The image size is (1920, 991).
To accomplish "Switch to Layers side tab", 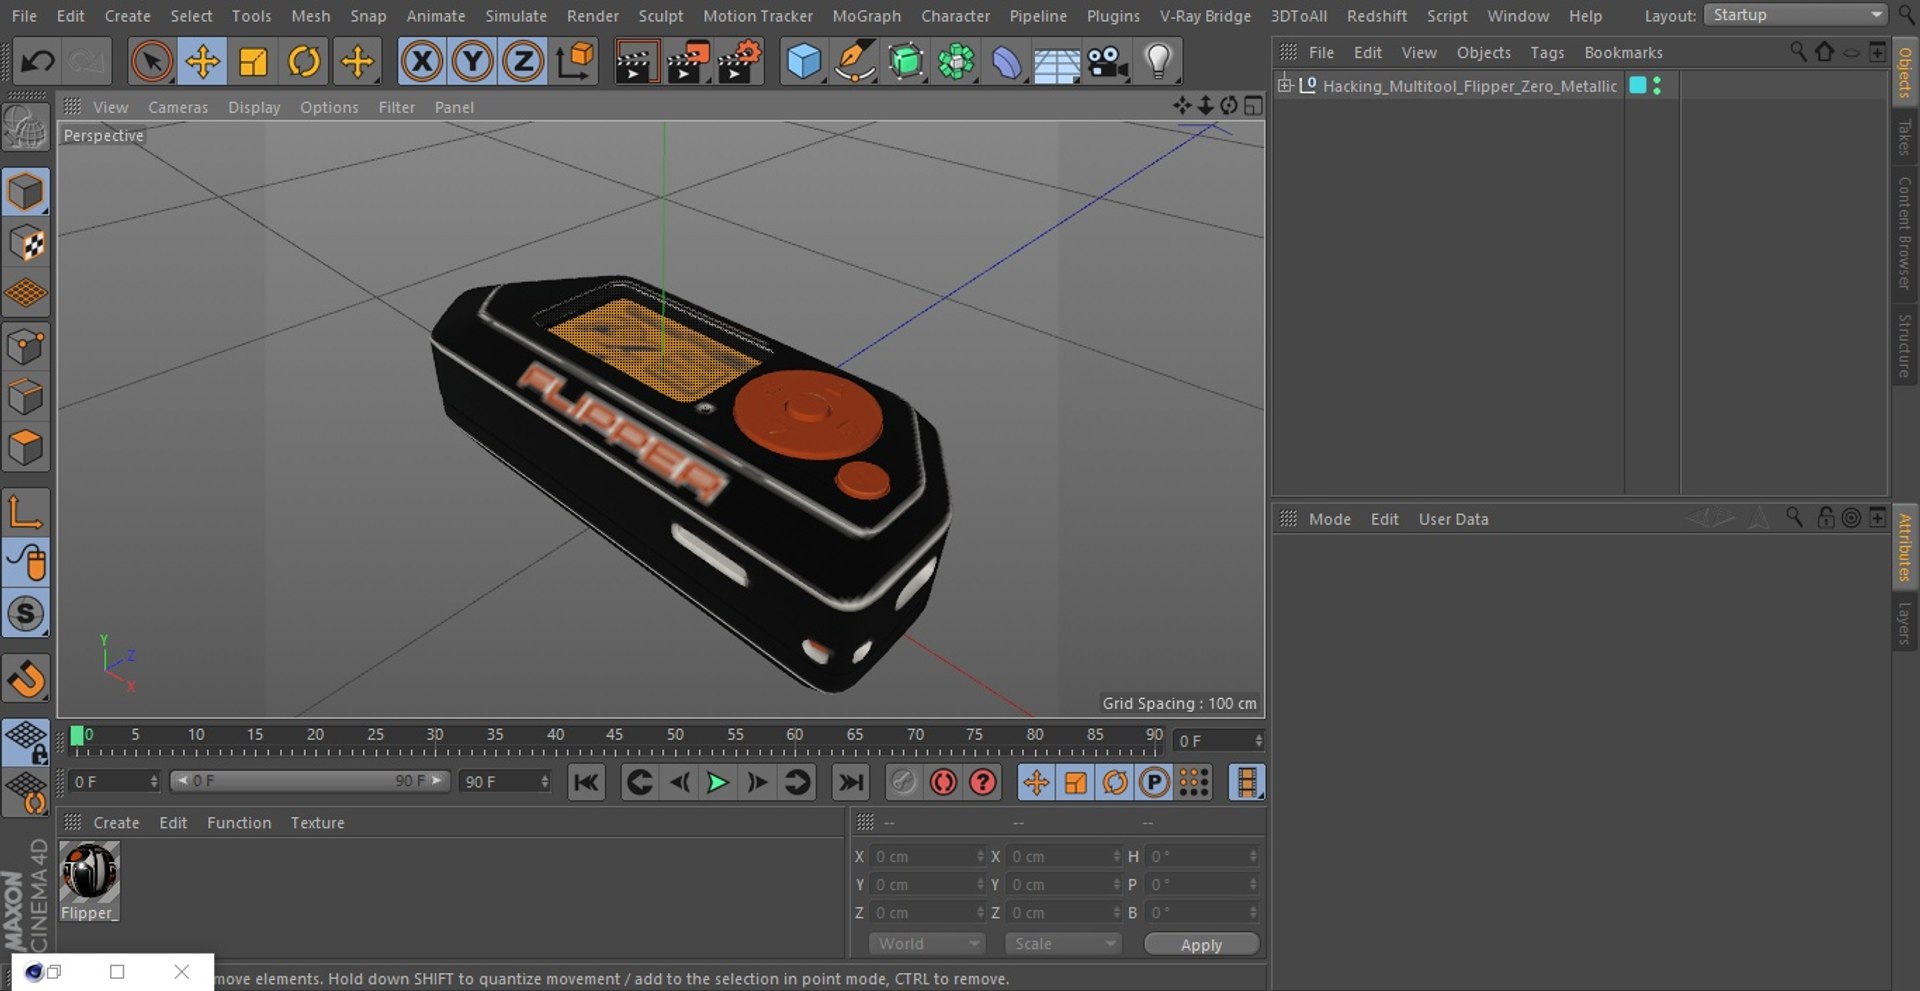I will [1905, 622].
